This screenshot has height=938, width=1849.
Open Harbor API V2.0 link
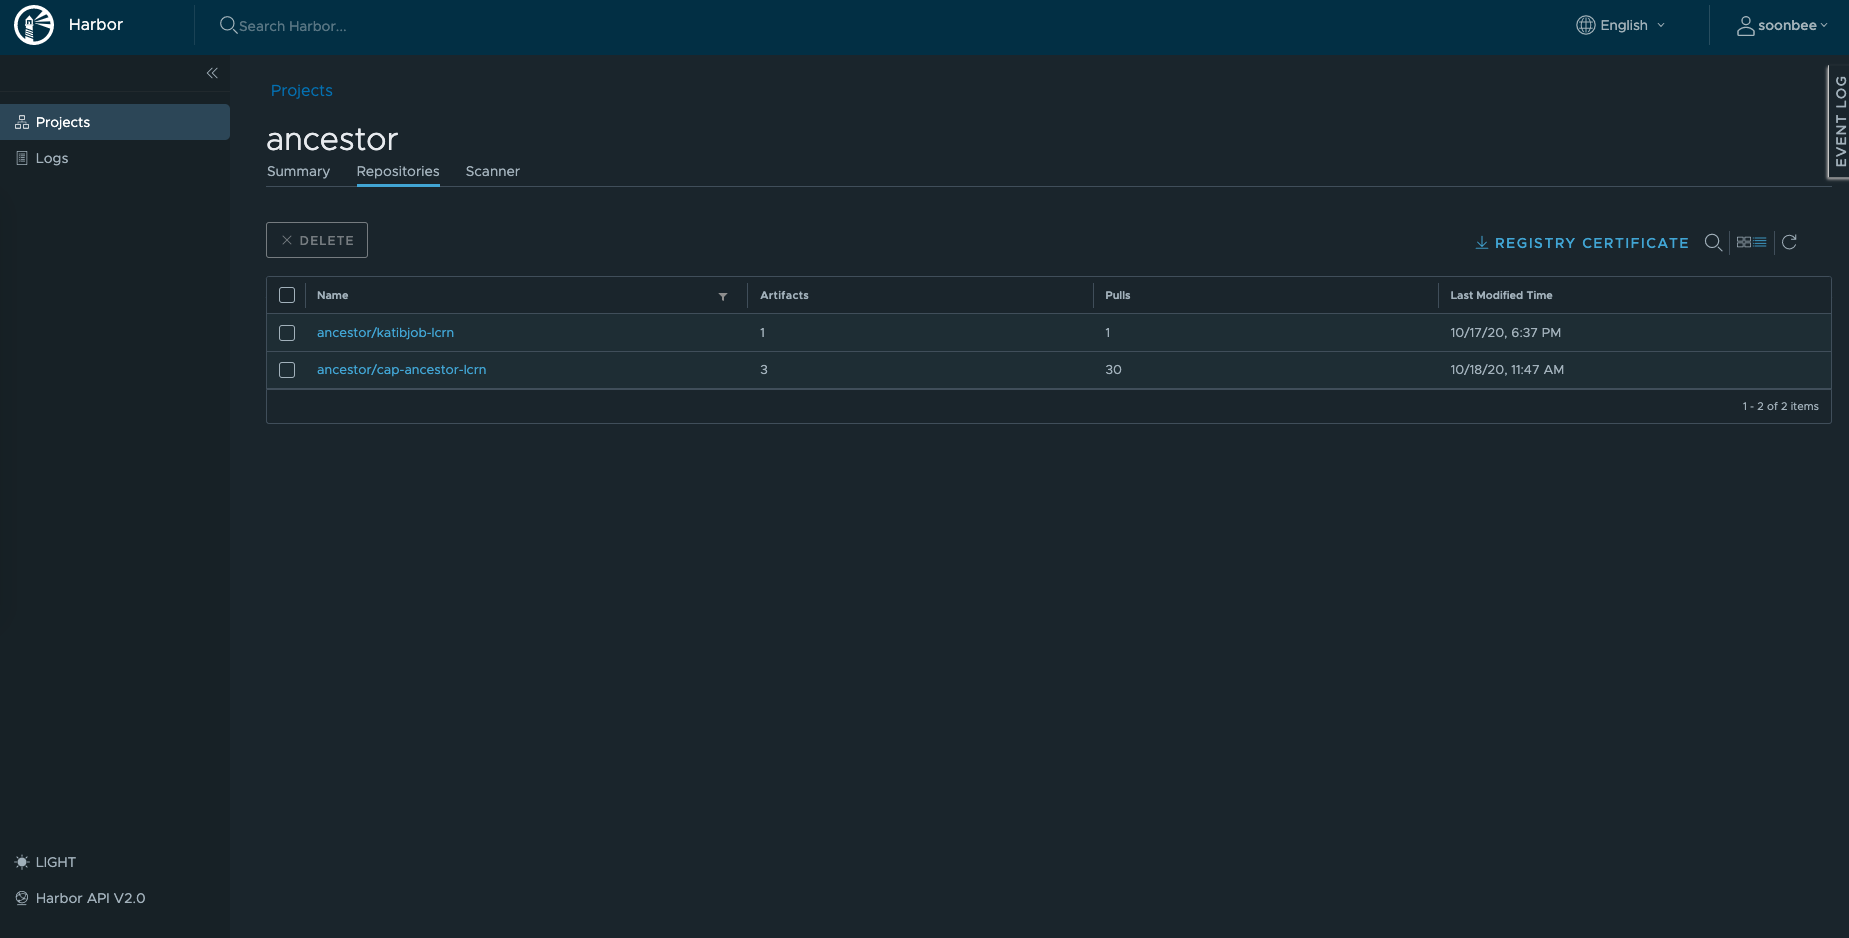click(81, 898)
